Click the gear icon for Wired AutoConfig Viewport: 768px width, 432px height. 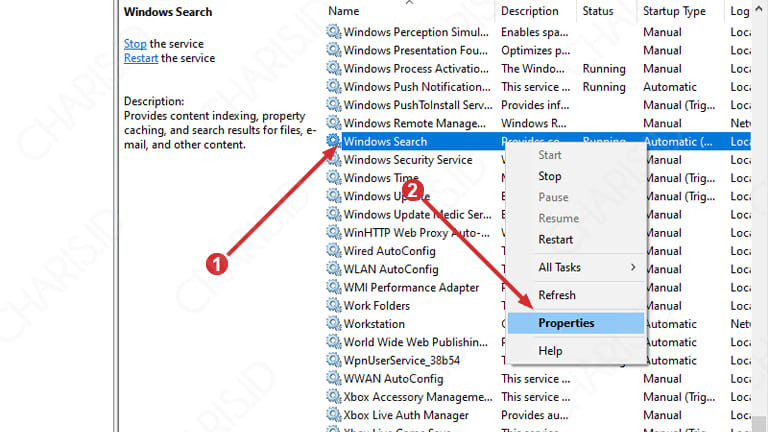tap(334, 251)
